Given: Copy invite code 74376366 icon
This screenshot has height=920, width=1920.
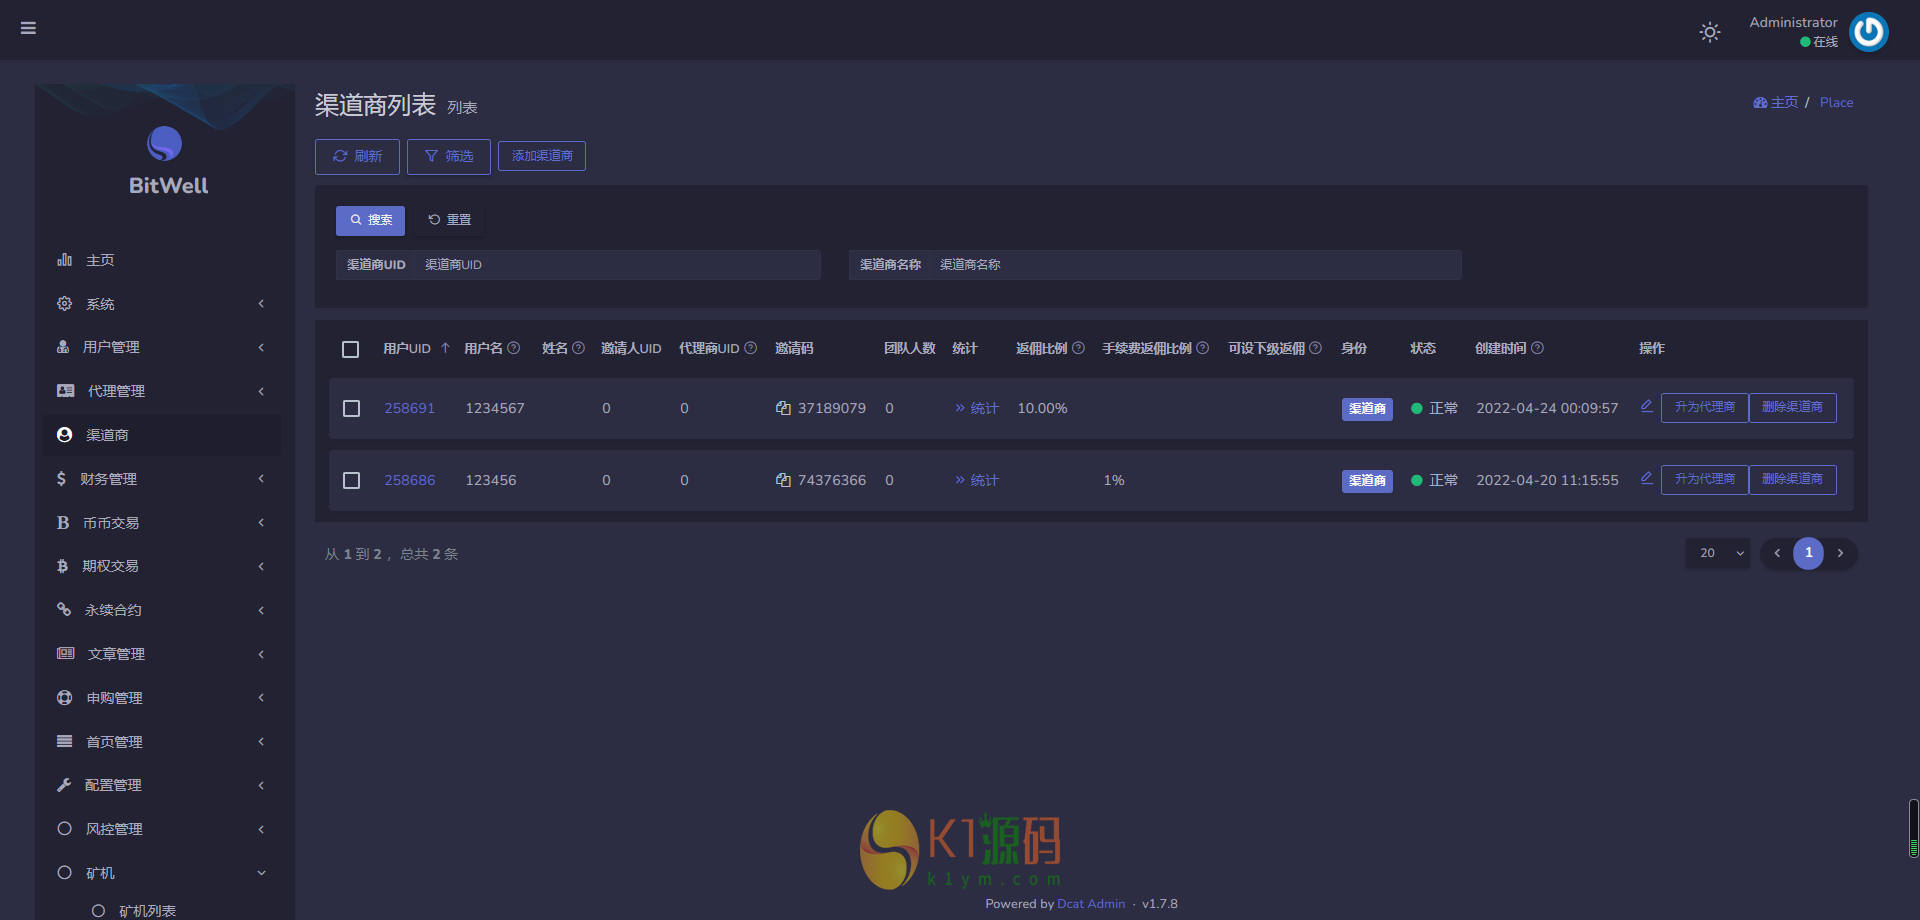Looking at the screenshot, I should [783, 480].
